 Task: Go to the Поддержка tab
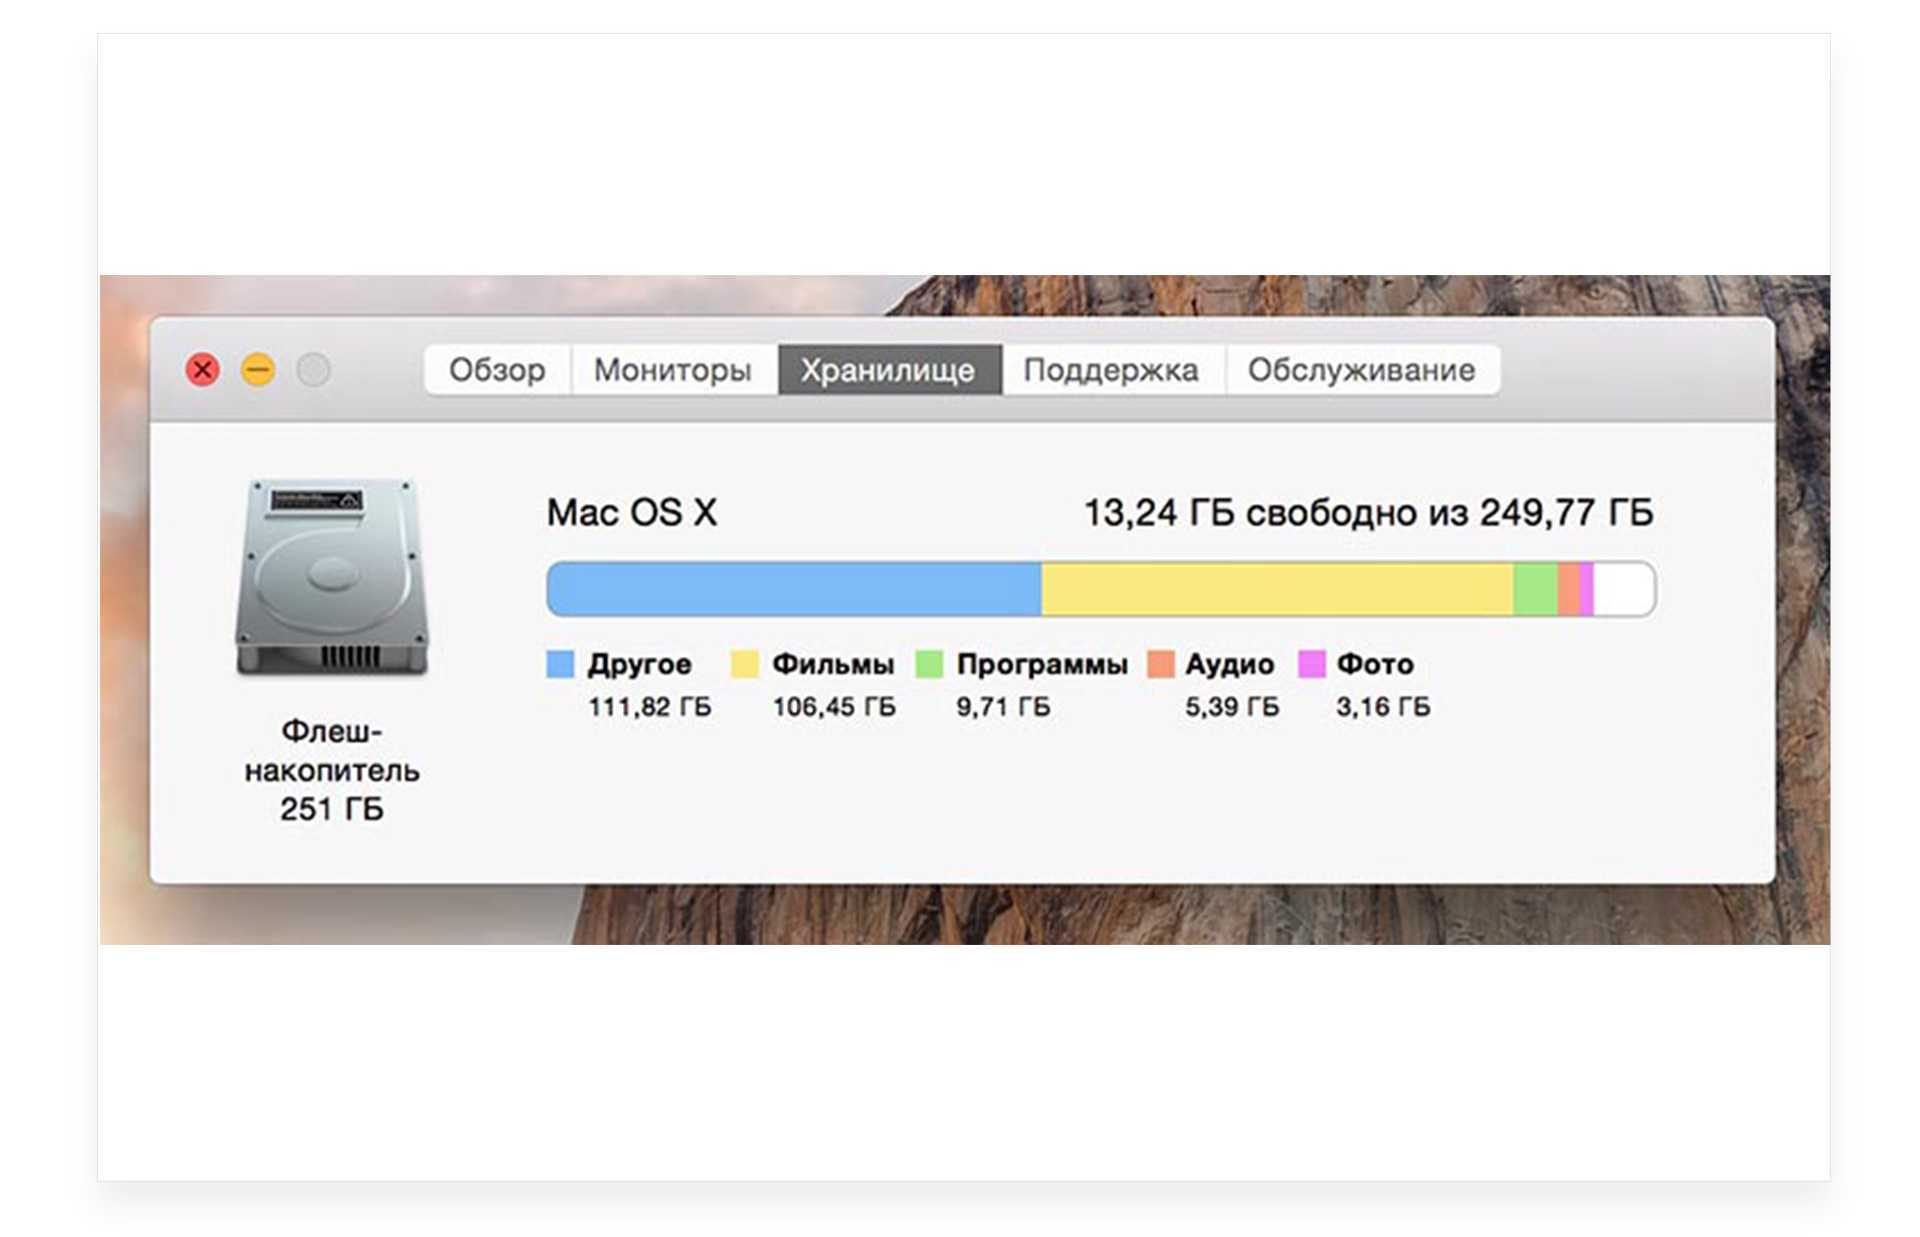(x=1111, y=370)
